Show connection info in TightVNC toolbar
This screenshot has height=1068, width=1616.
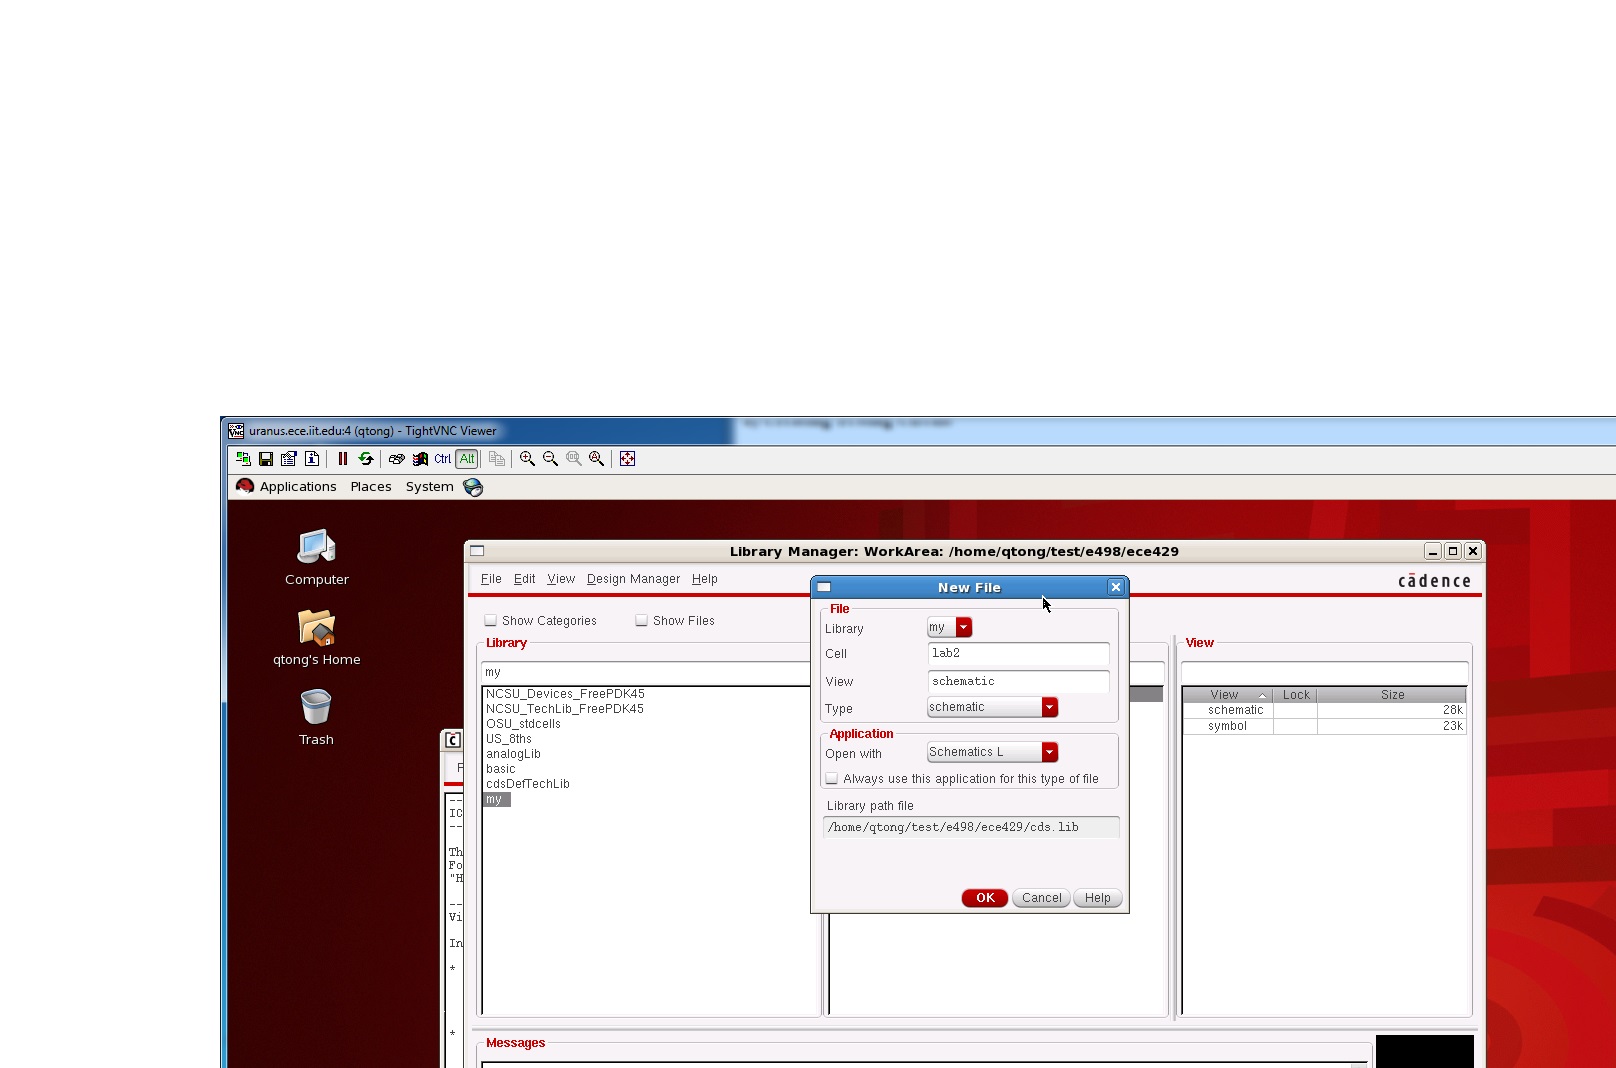coord(311,459)
